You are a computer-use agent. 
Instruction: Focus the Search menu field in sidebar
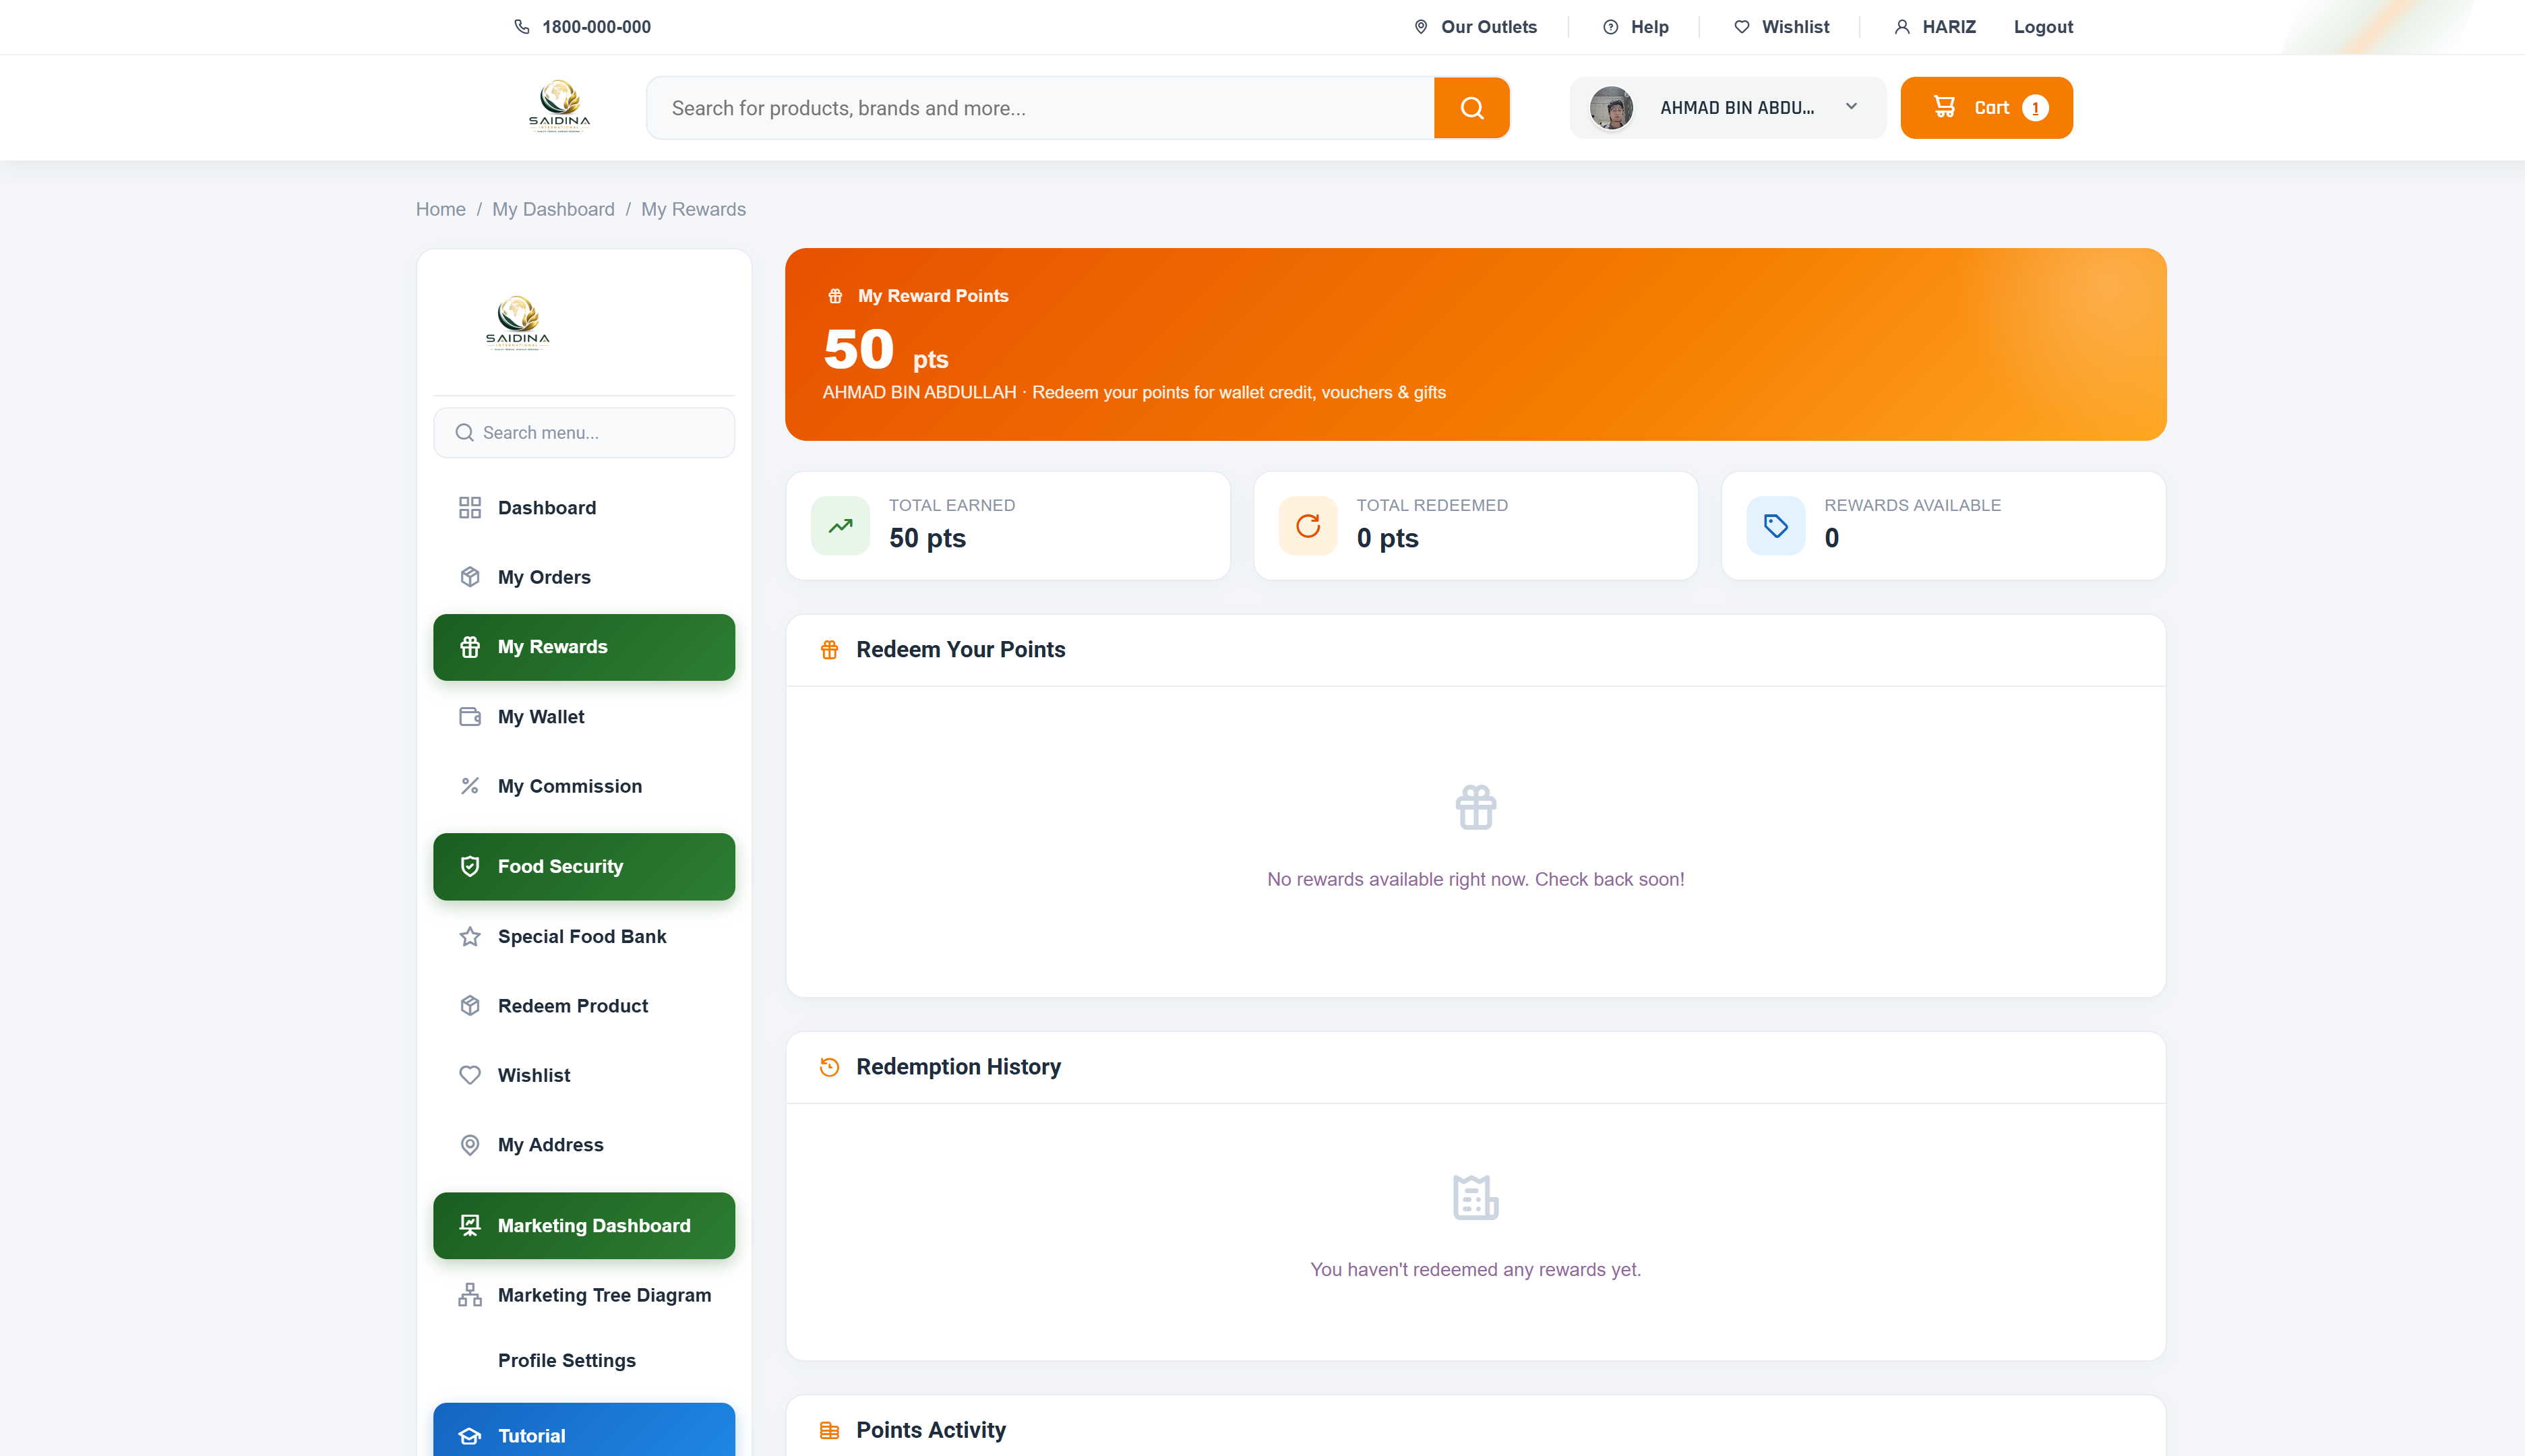coord(584,432)
